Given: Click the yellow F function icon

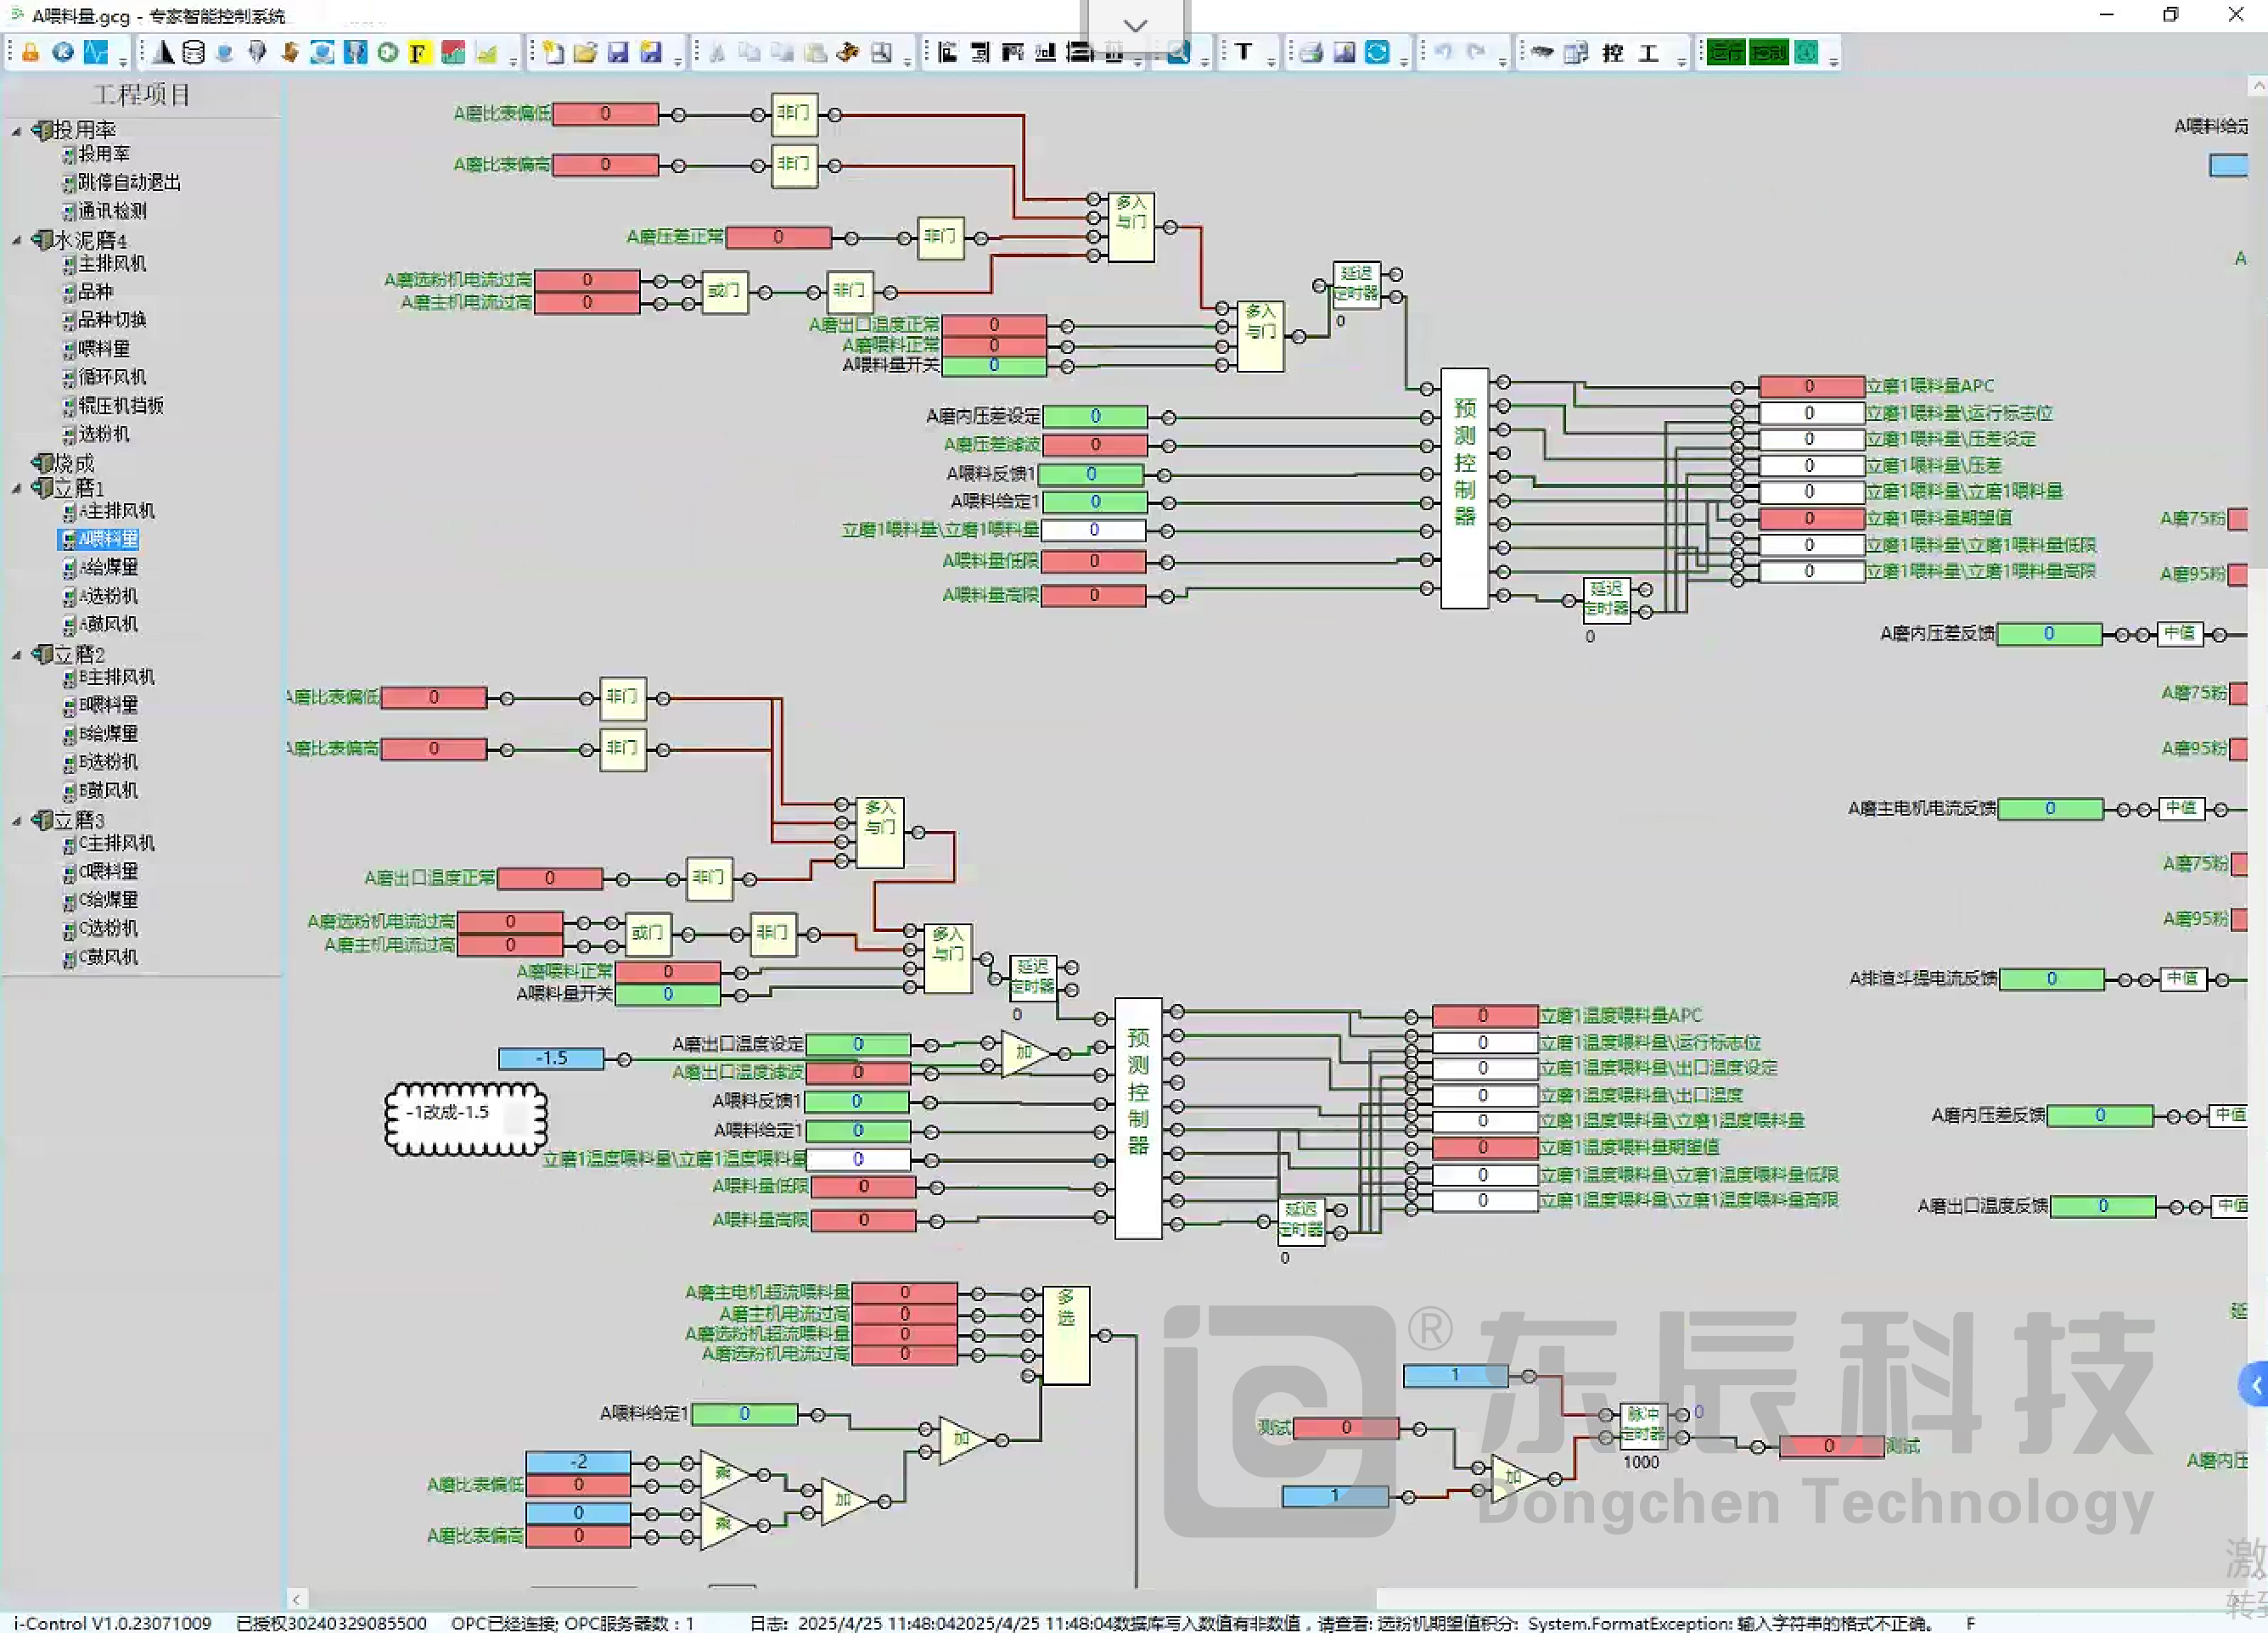Looking at the screenshot, I should [x=419, y=53].
